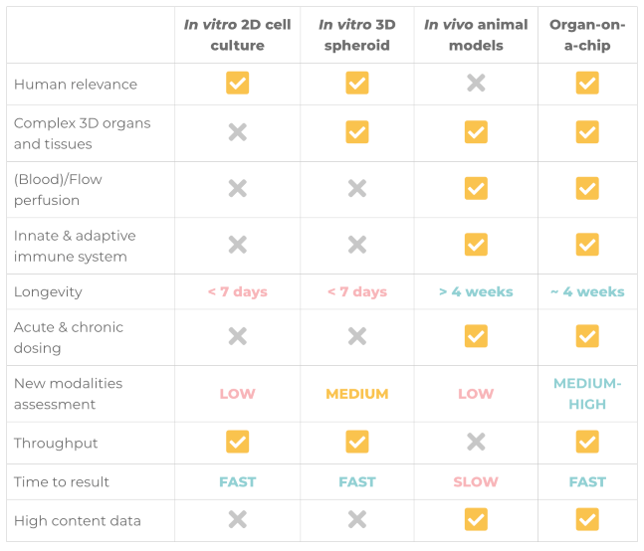Viewport: 644px width, 551px height.
Task: Click the MEDIUM-HIGH value for Organ-on-a-chip
Action: pyautogui.click(x=587, y=394)
